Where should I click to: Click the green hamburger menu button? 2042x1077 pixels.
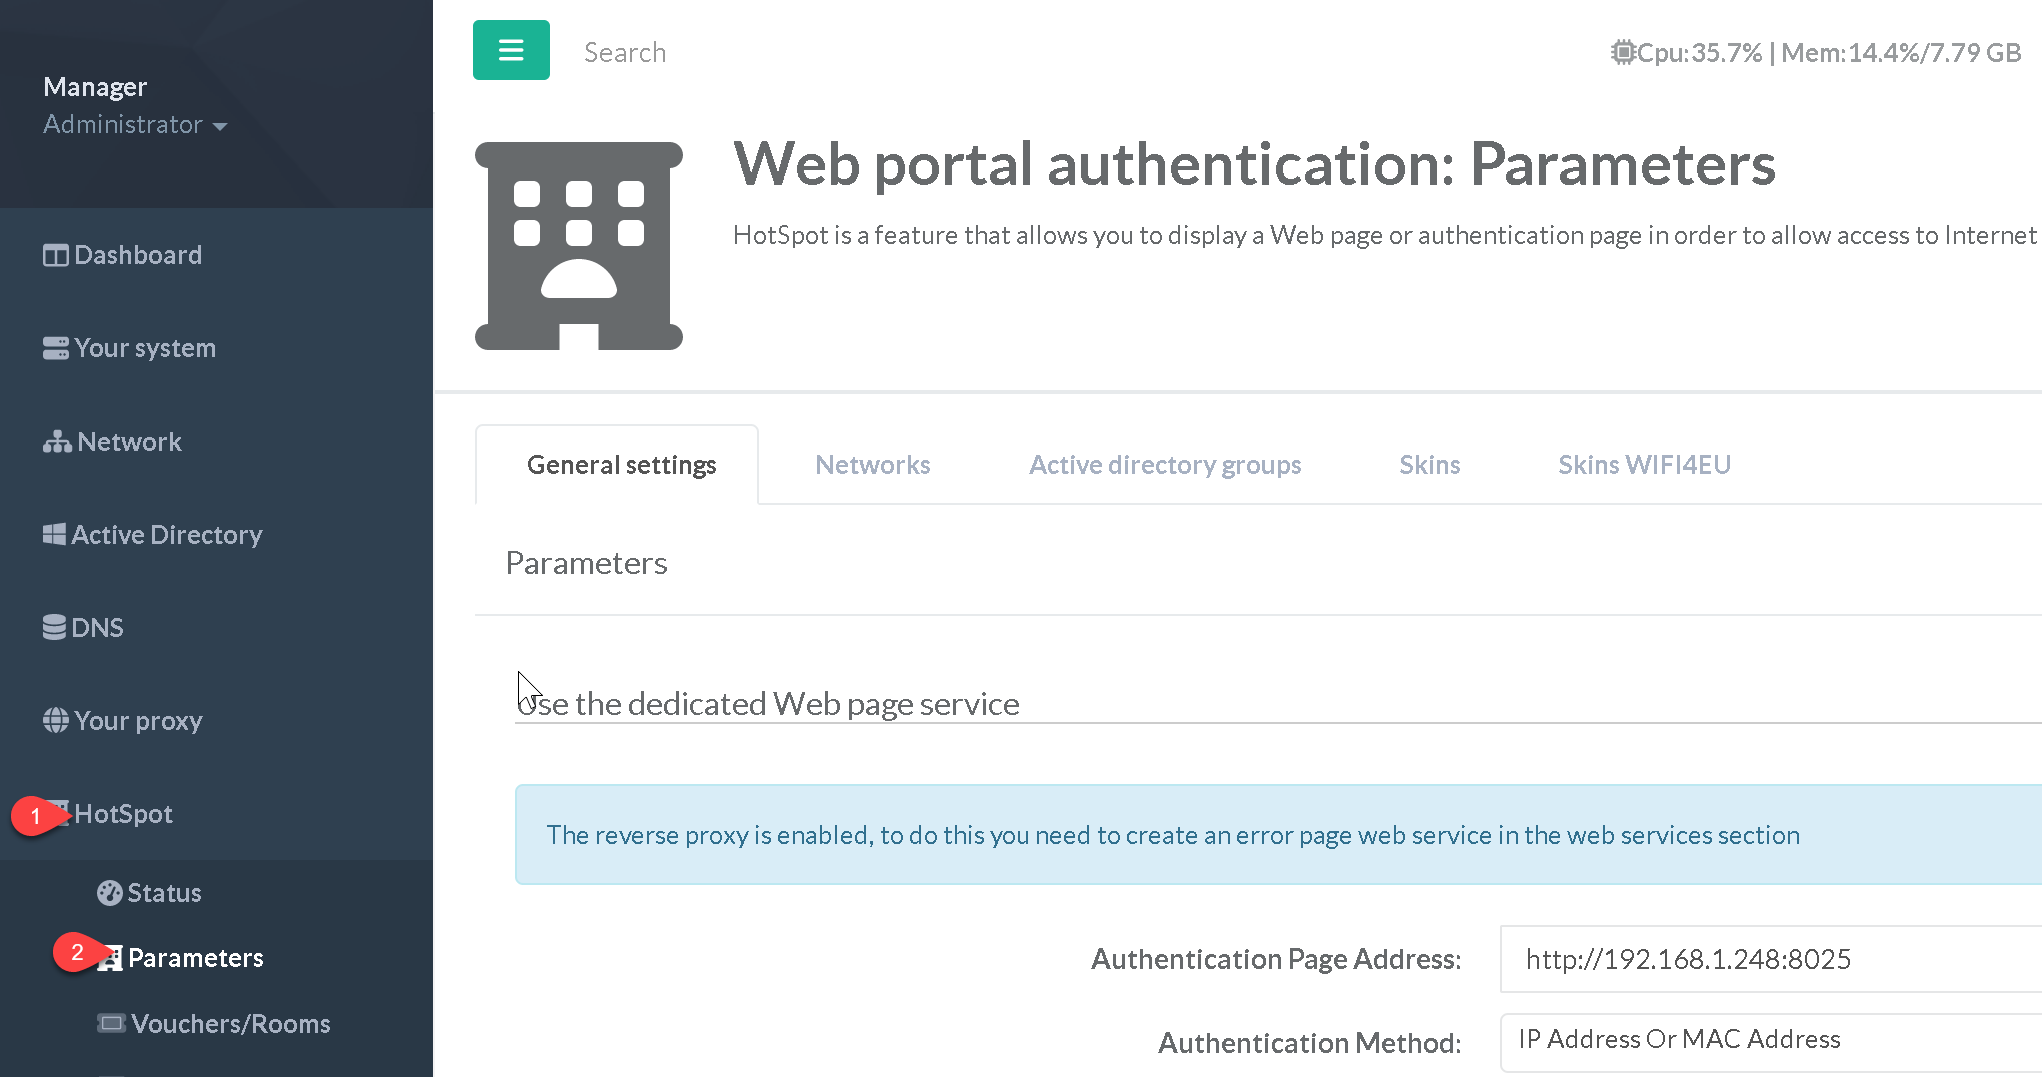point(510,50)
